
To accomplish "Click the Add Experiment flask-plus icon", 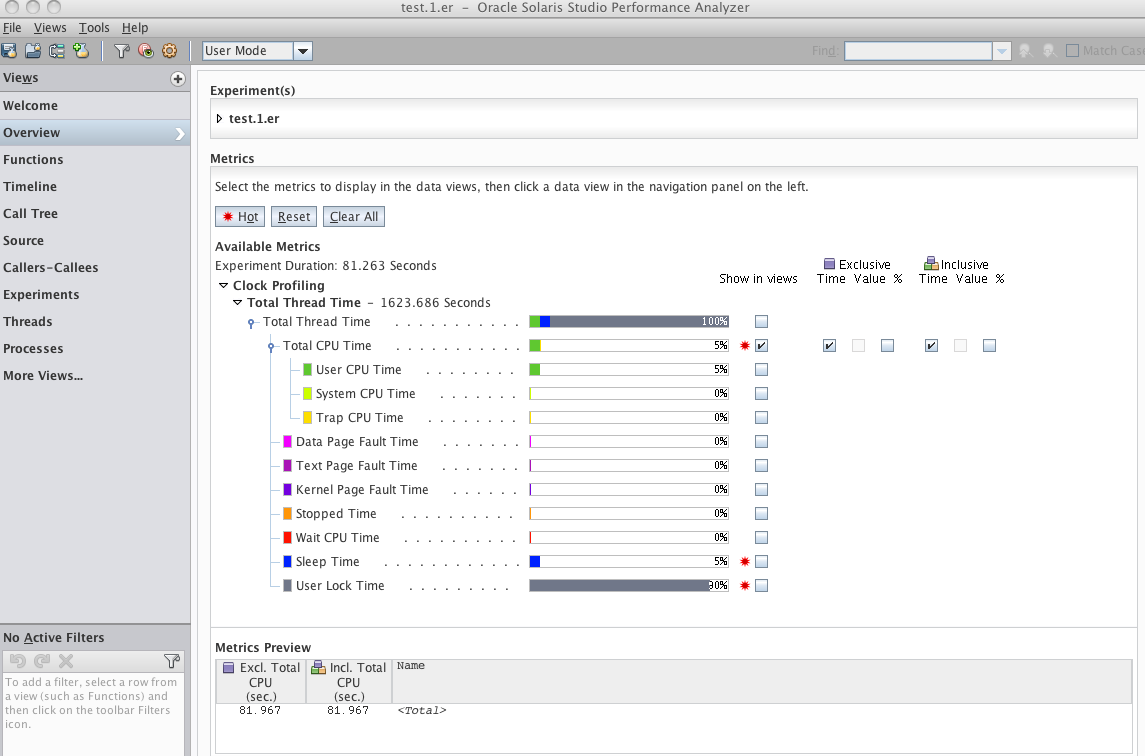I will (81, 50).
